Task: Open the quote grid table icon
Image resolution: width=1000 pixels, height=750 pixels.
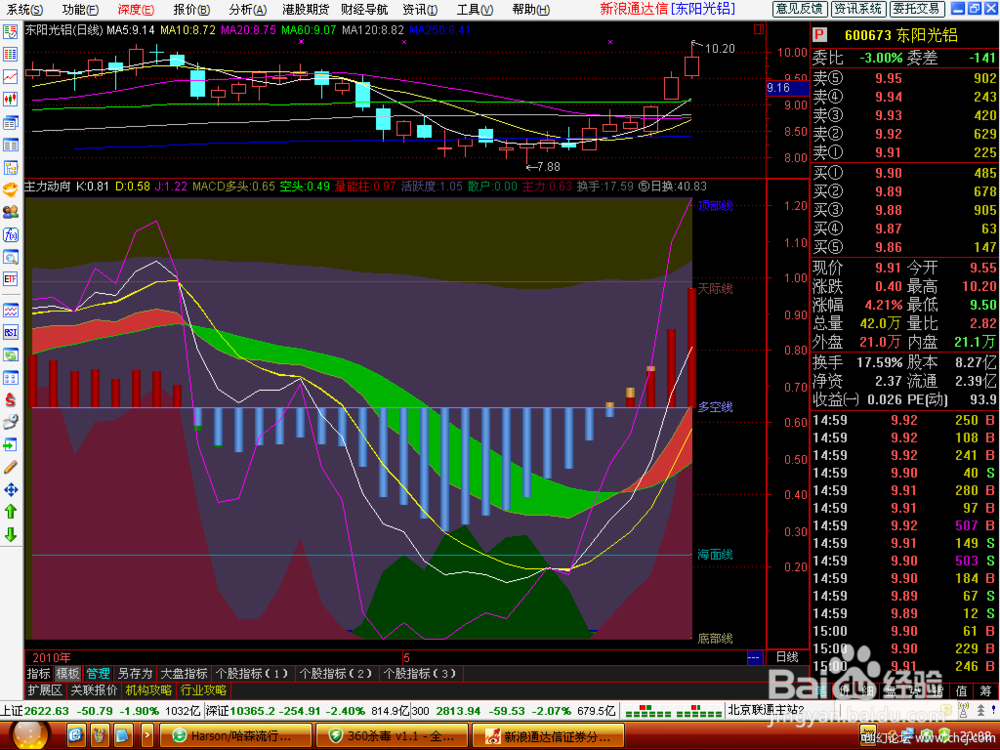Action: pos(10,55)
